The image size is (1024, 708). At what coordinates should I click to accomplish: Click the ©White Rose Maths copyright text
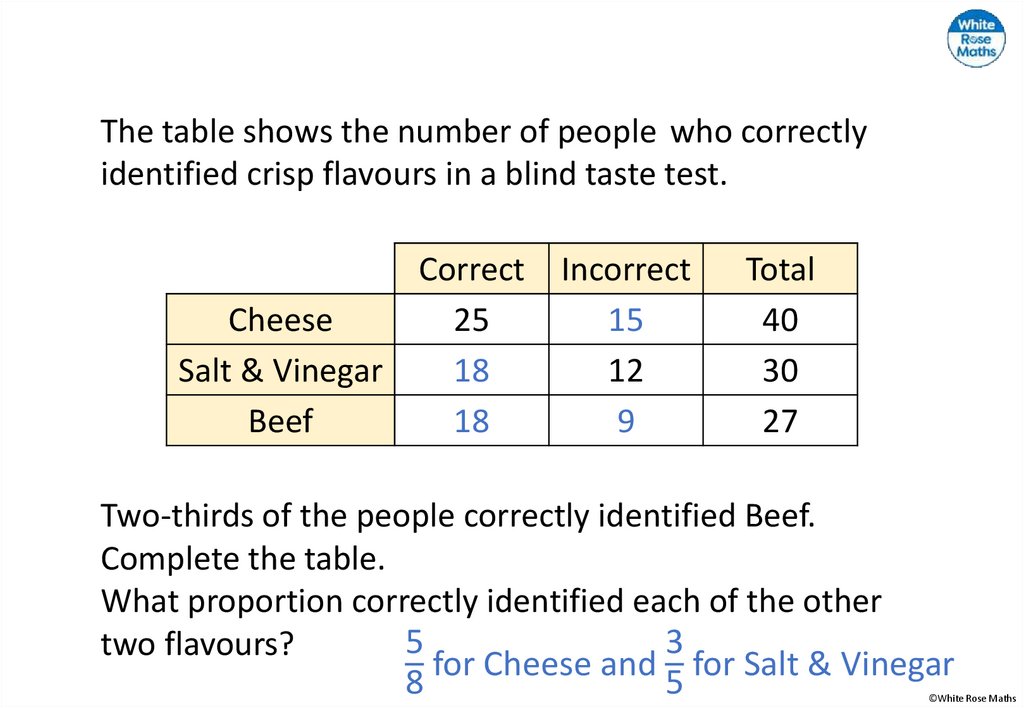pyautogui.click(x=972, y=698)
